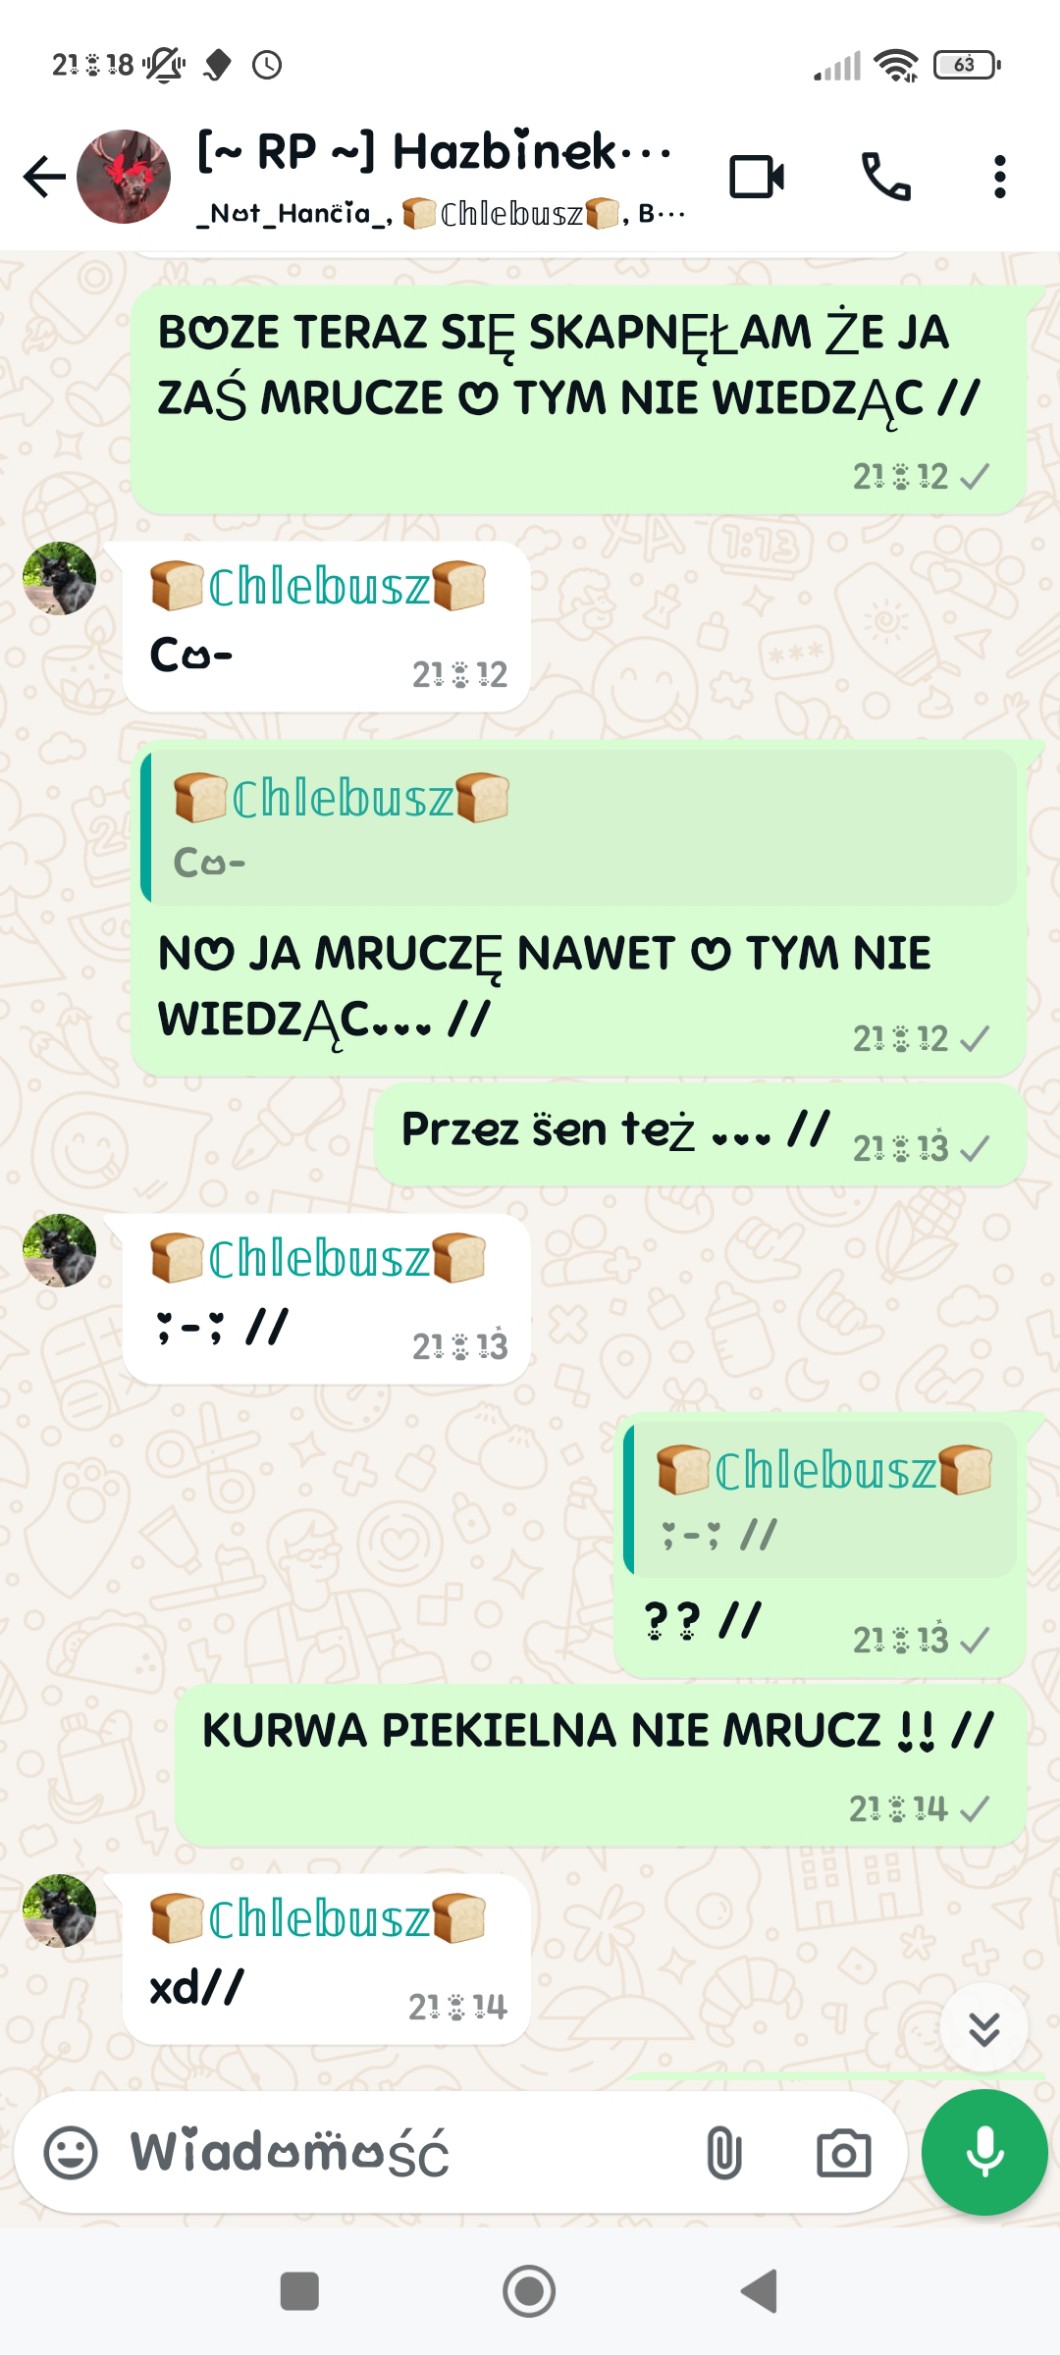Tap Chlebusz sender name above 'xd//' message

[318, 1918]
